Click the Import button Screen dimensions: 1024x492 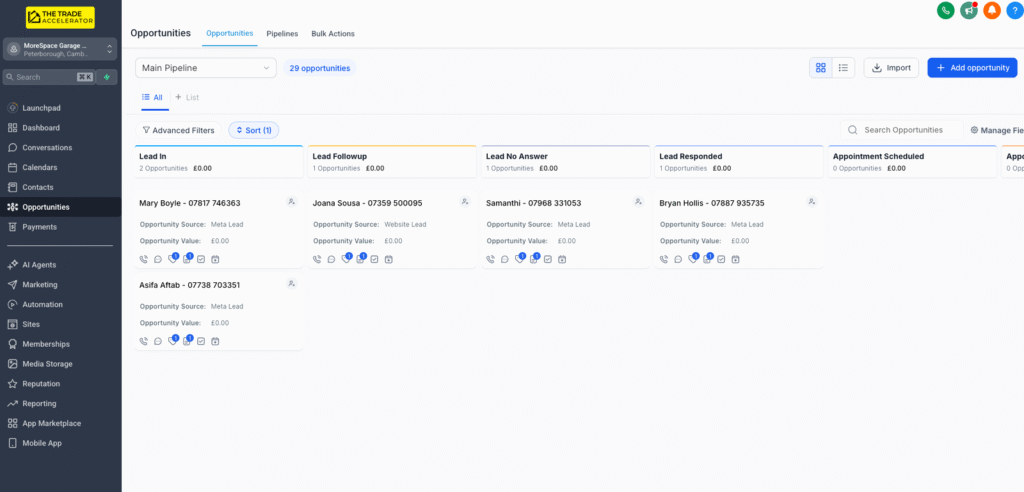[891, 68]
